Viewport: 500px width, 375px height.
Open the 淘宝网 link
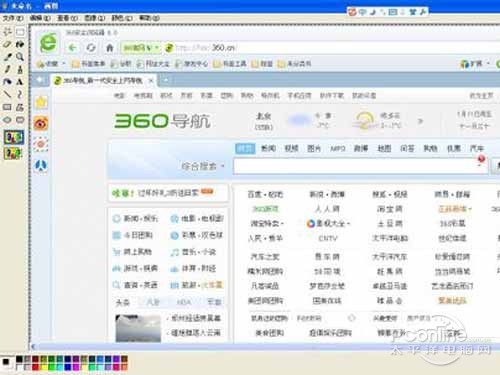390,209
